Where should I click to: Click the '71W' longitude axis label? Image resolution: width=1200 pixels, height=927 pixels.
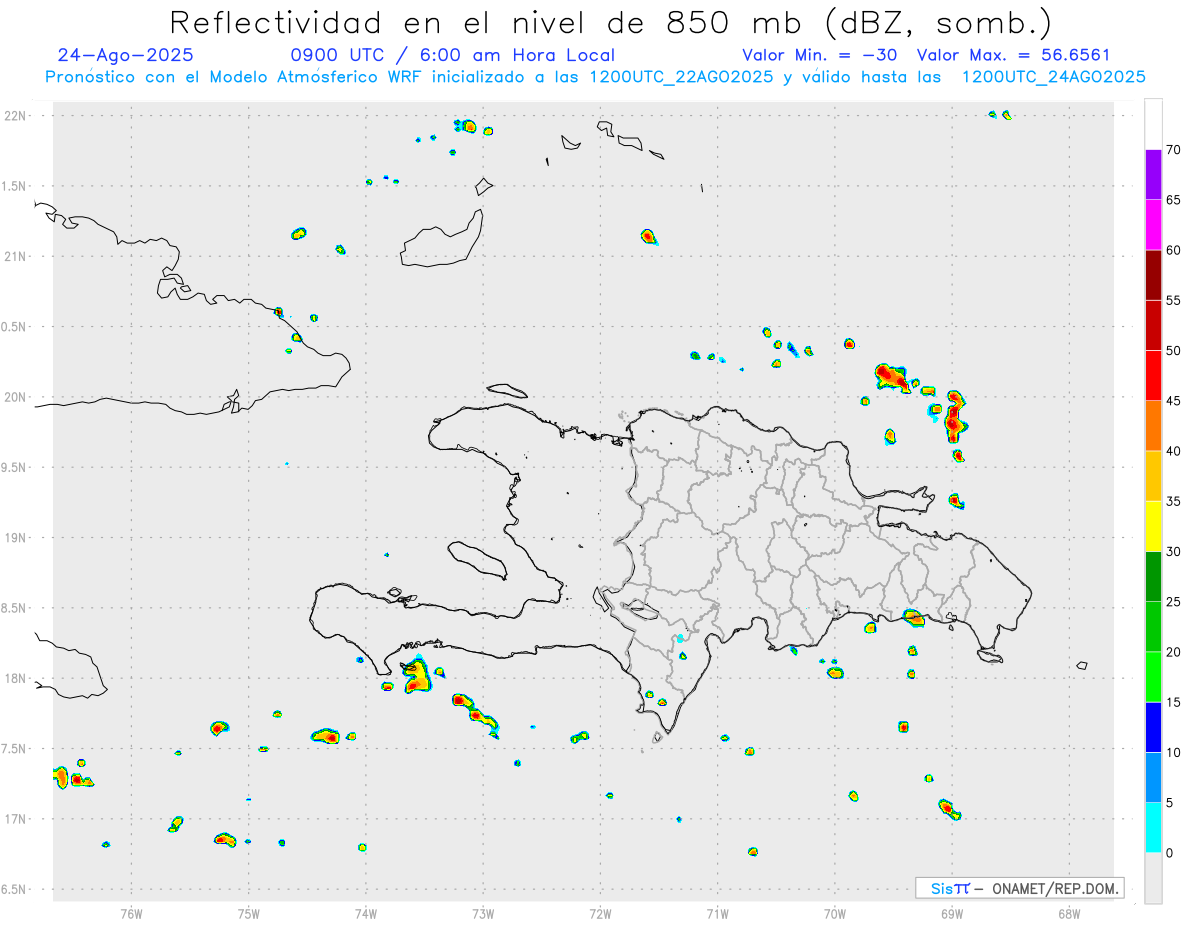click(x=718, y=913)
